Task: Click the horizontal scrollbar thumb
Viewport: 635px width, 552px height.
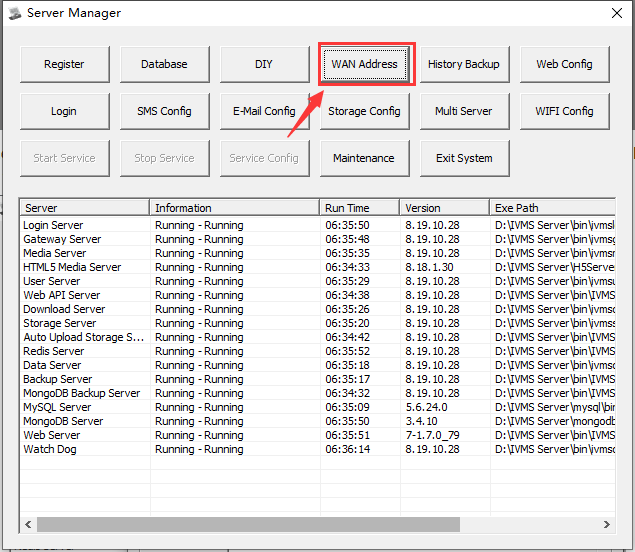Action: [x=248, y=525]
